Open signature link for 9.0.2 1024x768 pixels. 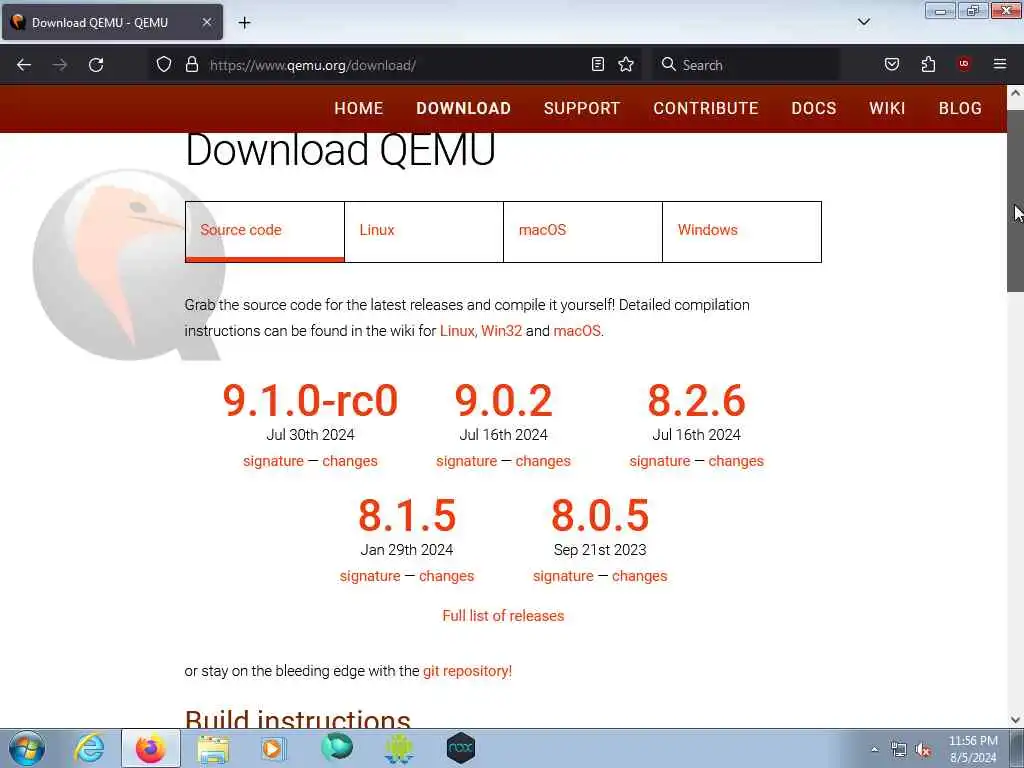pyautogui.click(x=467, y=461)
